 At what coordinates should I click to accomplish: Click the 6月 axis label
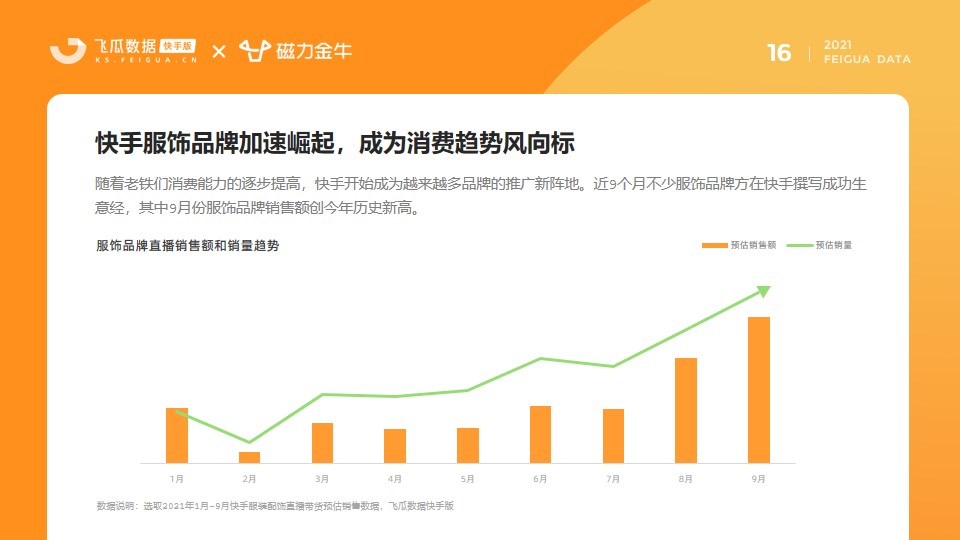coord(540,479)
